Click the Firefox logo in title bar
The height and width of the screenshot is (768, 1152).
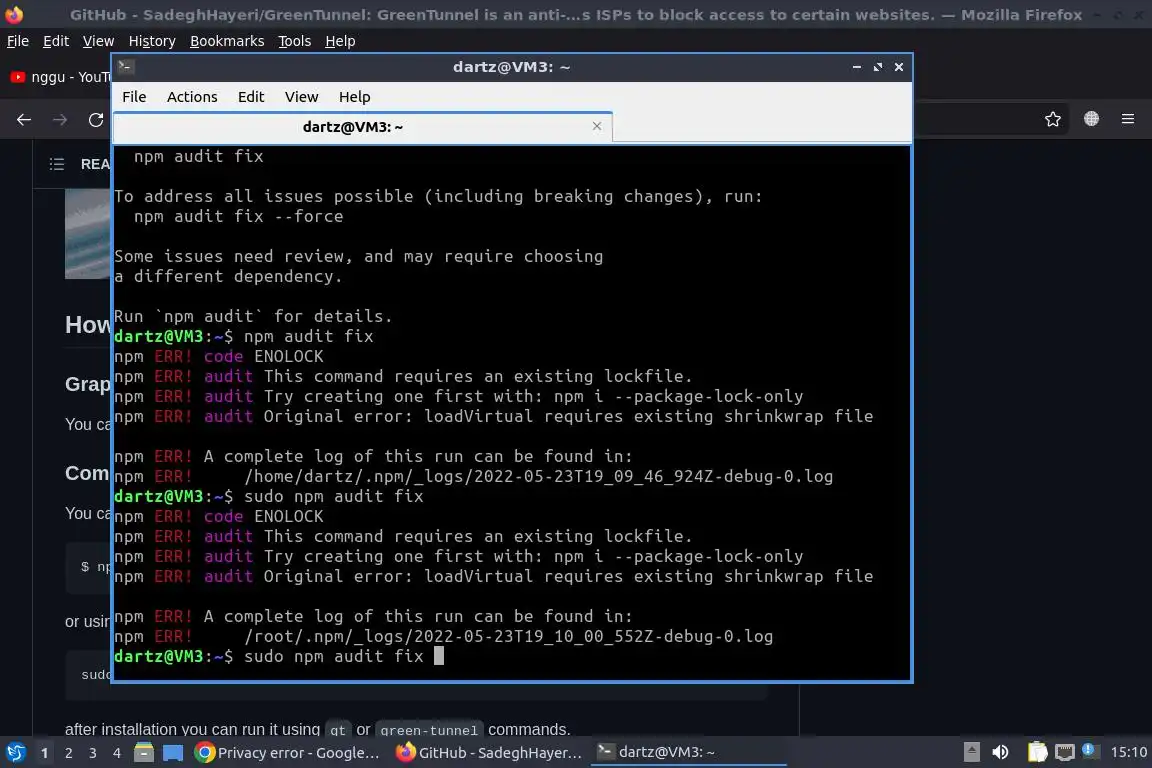click(14, 14)
